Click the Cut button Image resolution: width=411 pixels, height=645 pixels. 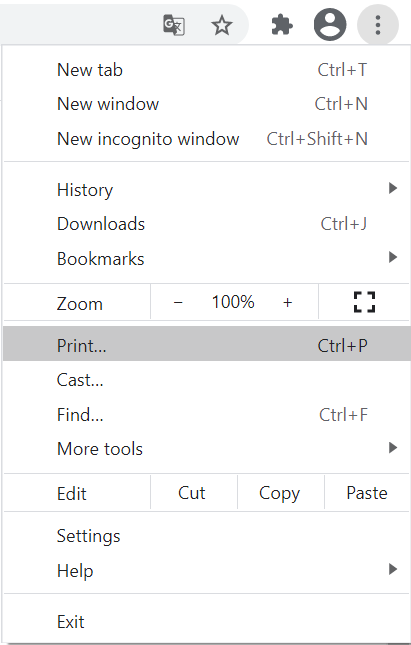point(194,493)
